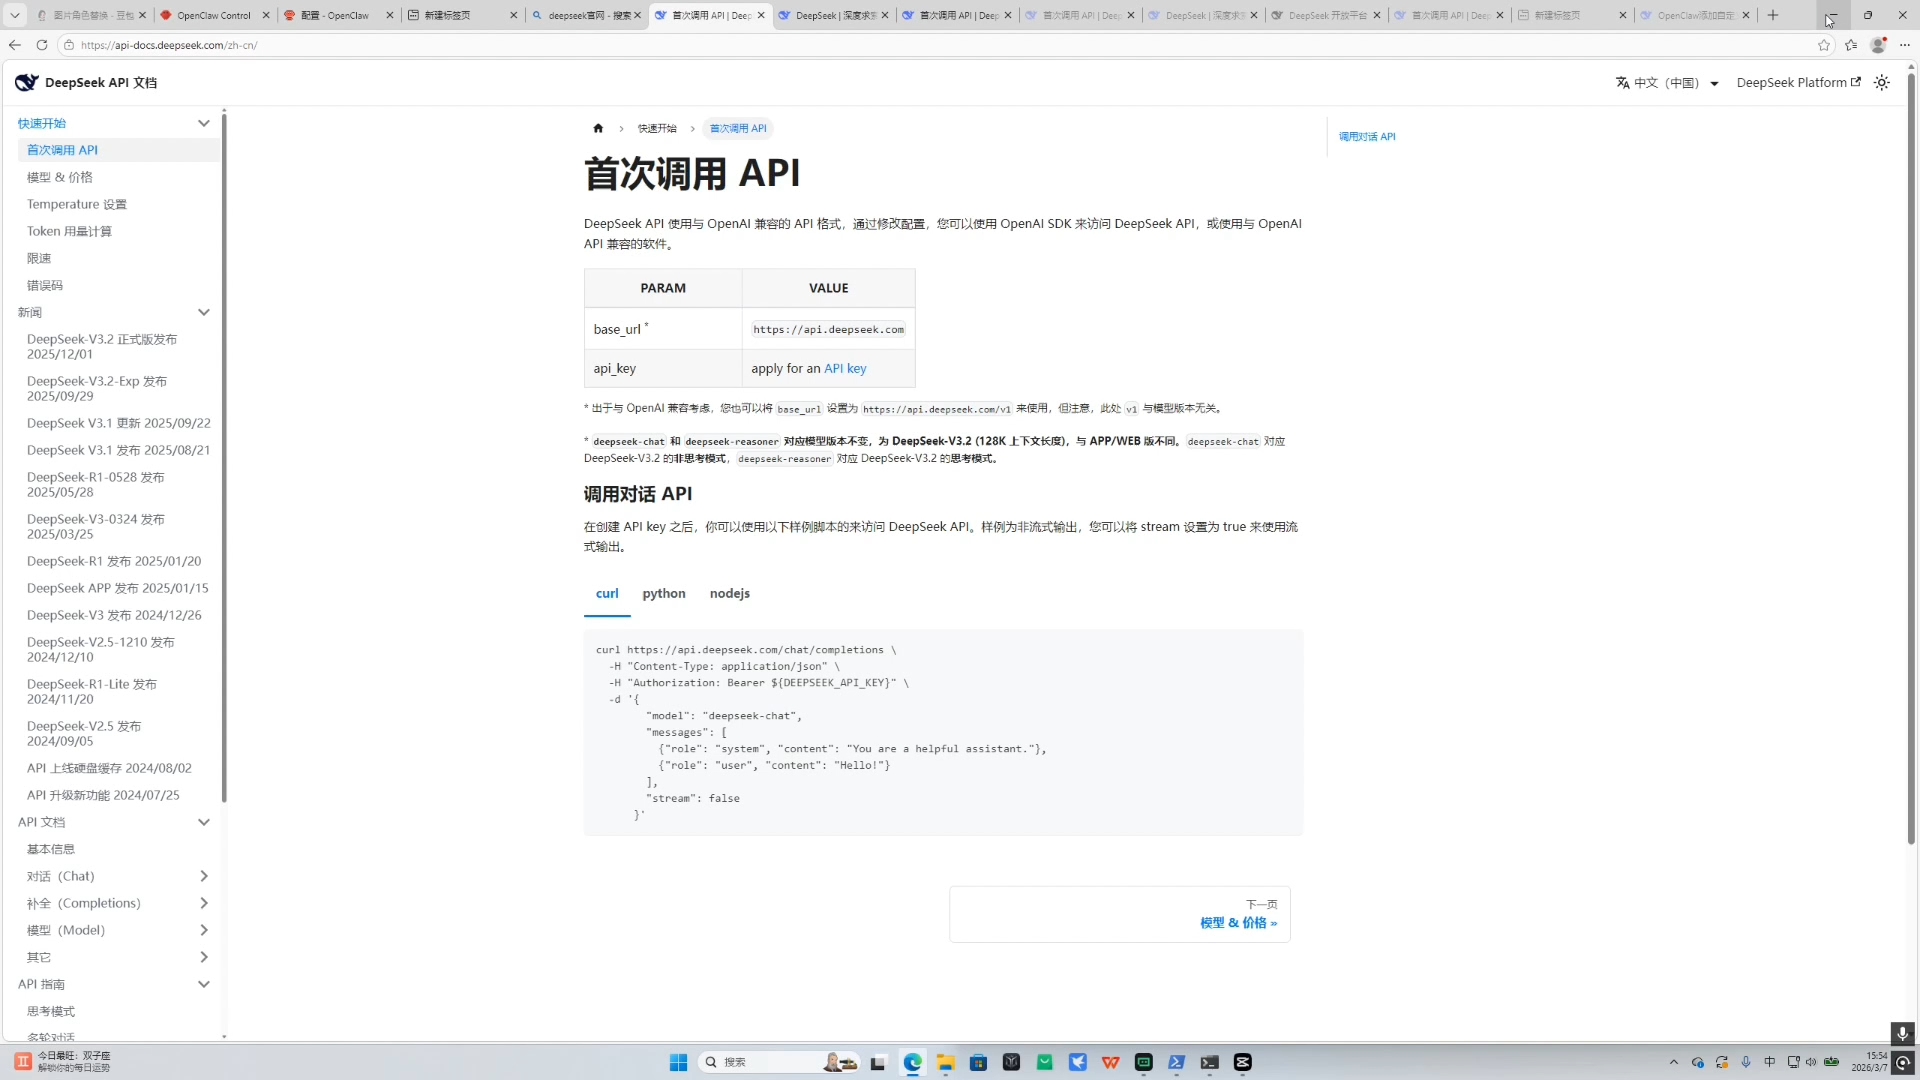Open Edge browser in taskbar
The width and height of the screenshot is (1920, 1080).
click(x=912, y=1062)
